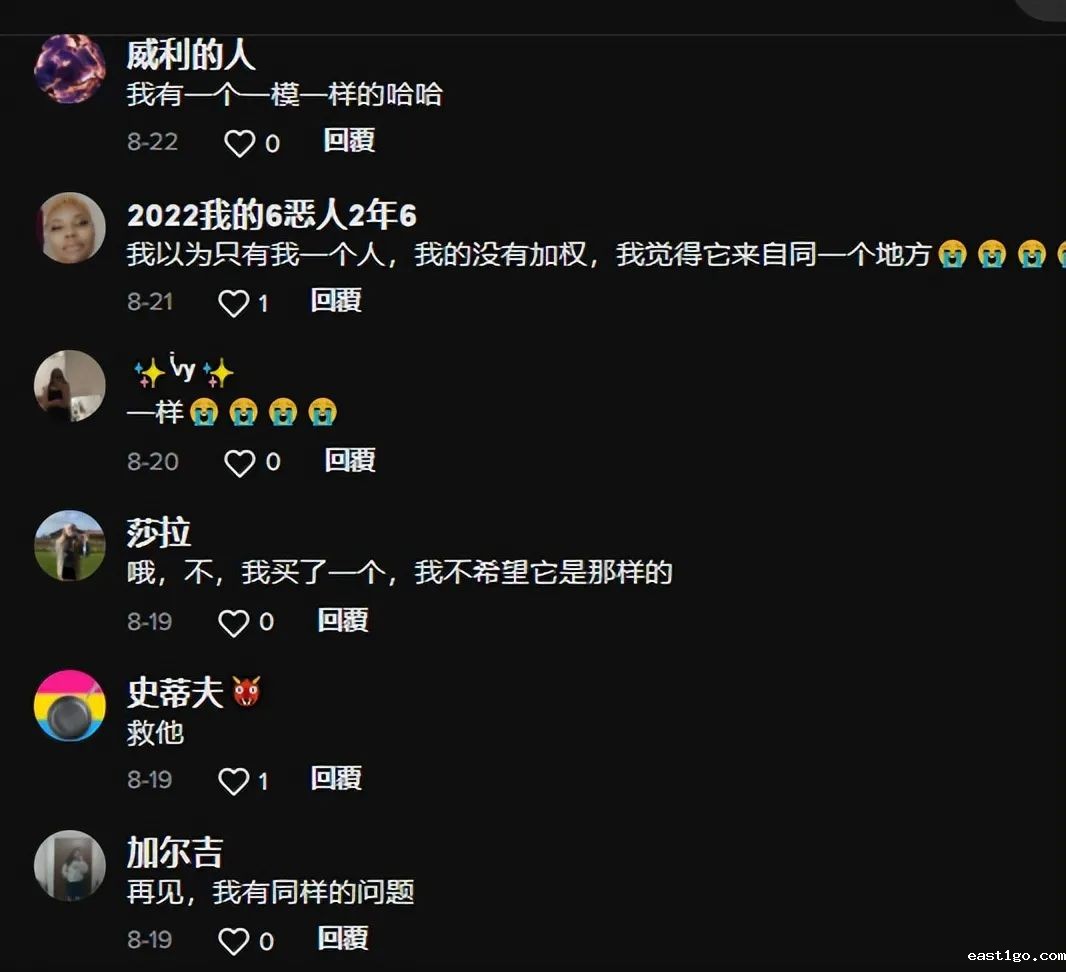1066x972 pixels.
Task: Reply to 史蒂夫's comment 救他
Action: [336, 778]
